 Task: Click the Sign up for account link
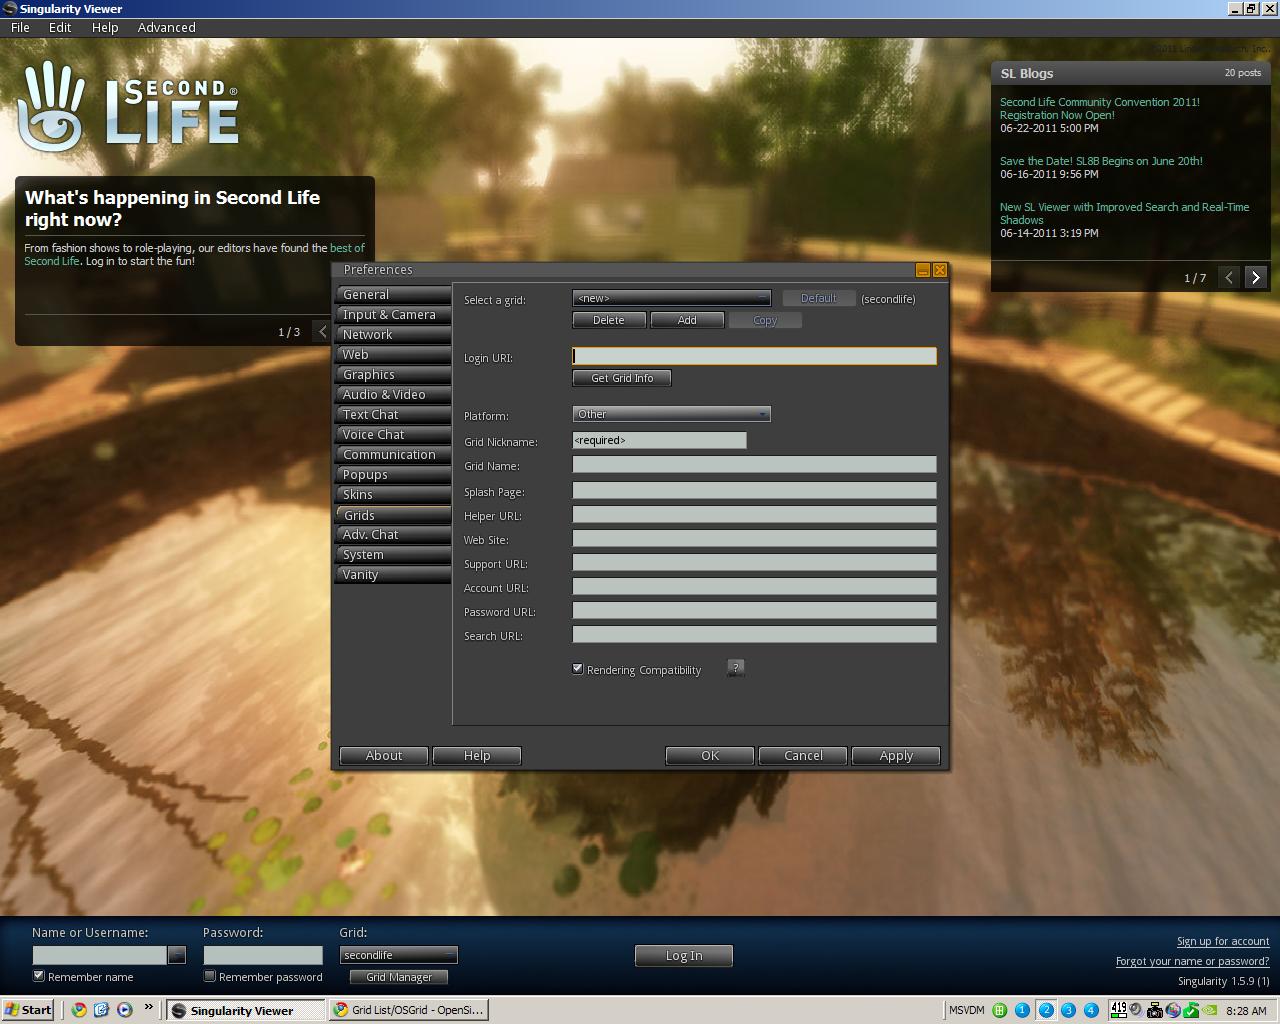(x=1223, y=941)
